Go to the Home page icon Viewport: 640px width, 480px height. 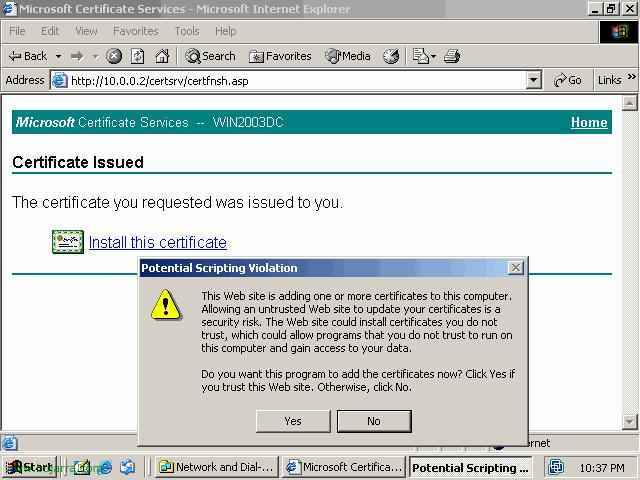pyautogui.click(x=162, y=56)
